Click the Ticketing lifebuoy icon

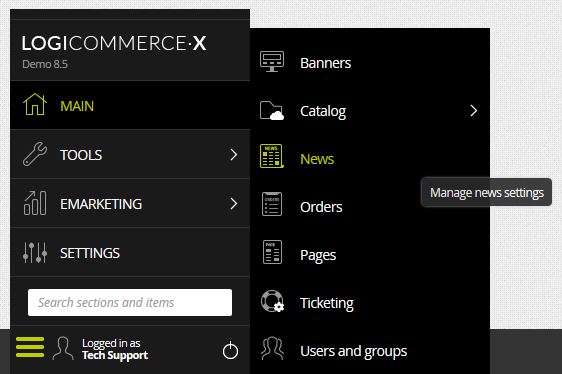pos(272,301)
